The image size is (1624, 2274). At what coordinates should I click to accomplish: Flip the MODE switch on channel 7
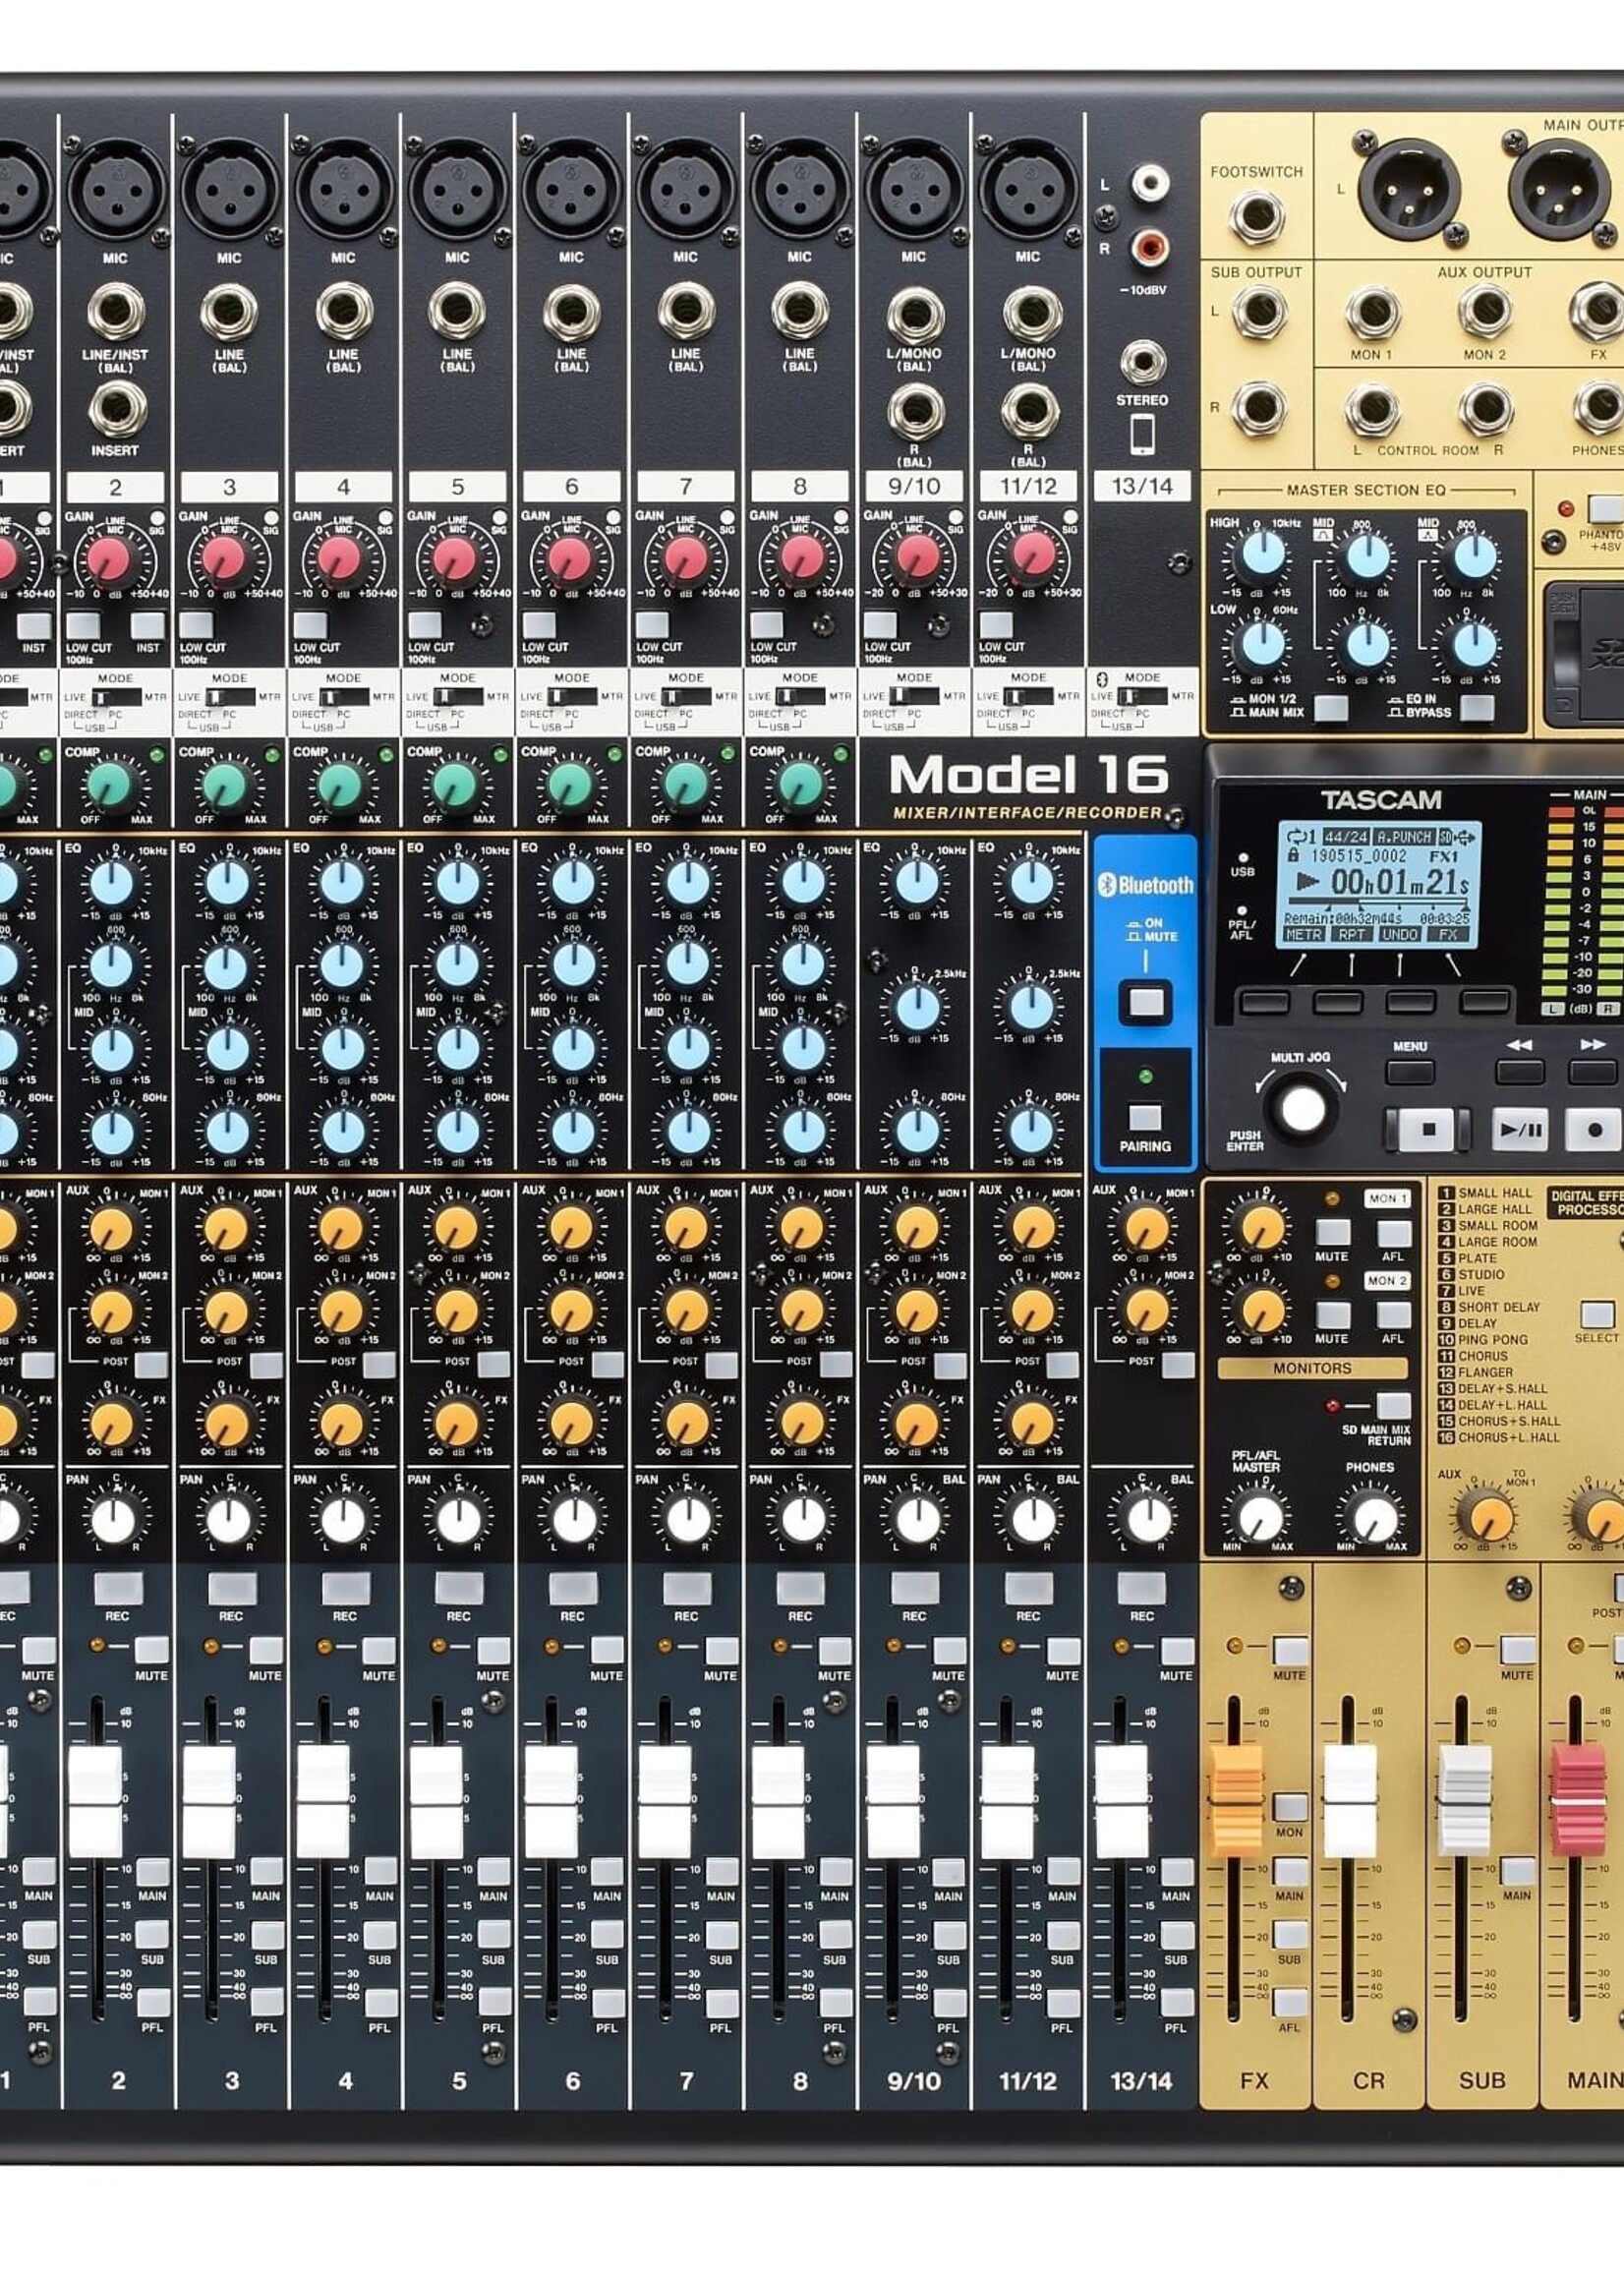[686, 696]
